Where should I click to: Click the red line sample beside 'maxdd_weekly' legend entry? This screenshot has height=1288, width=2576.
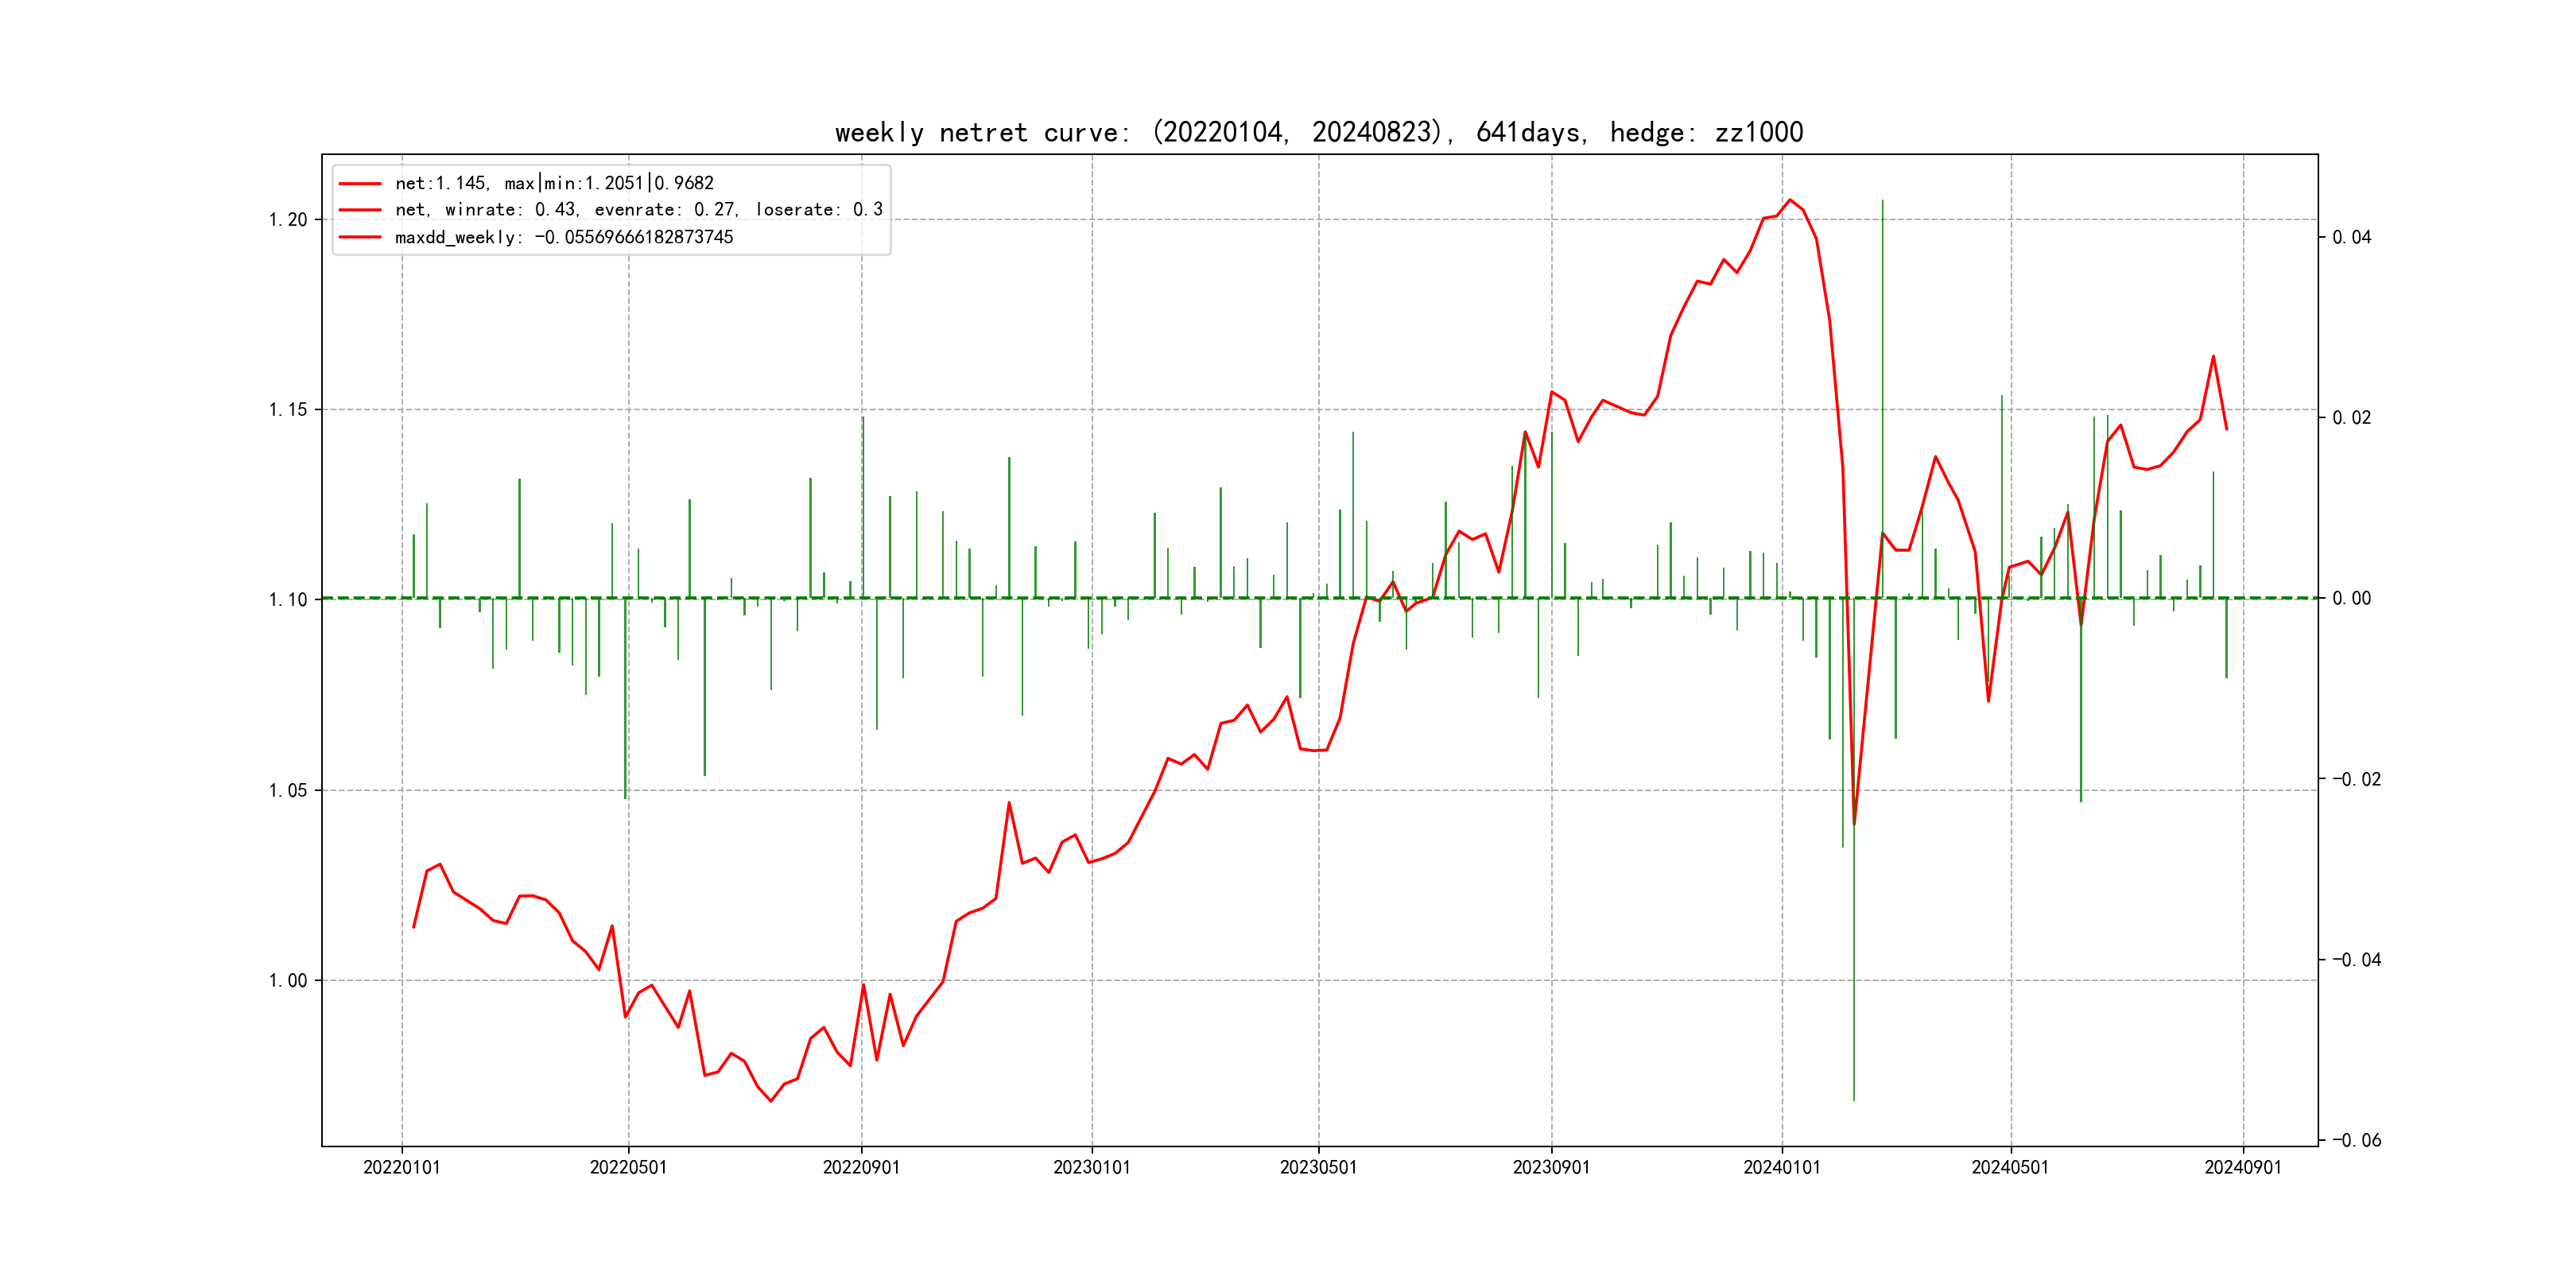[x=360, y=238]
